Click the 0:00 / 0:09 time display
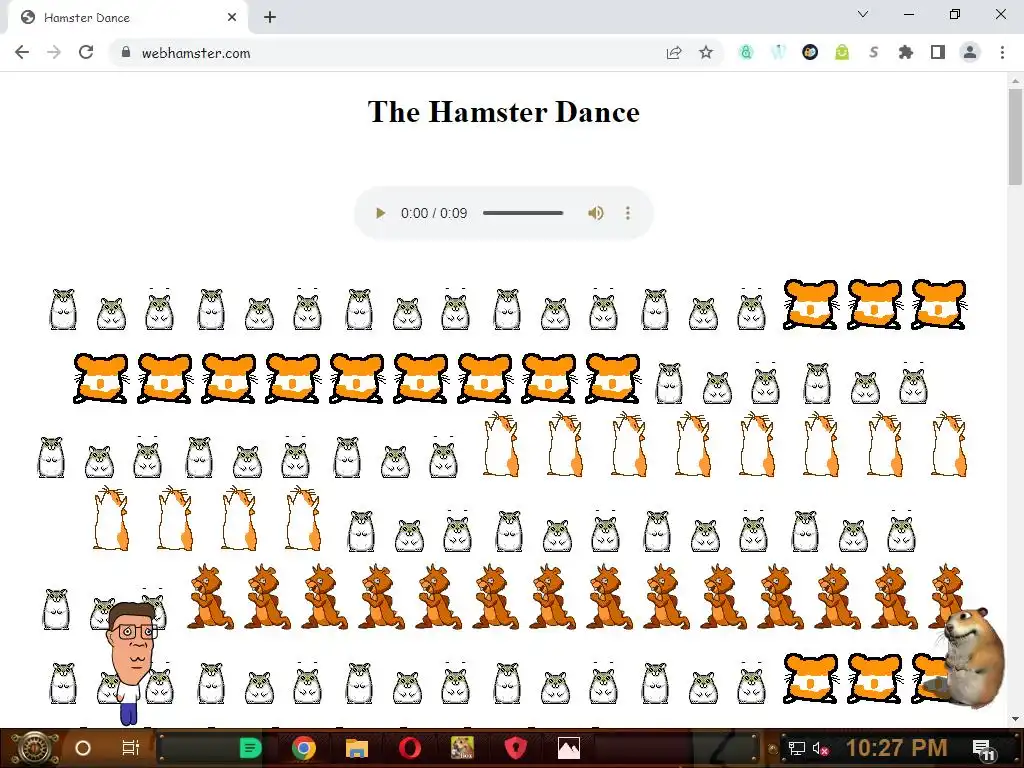 pyautogui.click(x=434, y=214)
